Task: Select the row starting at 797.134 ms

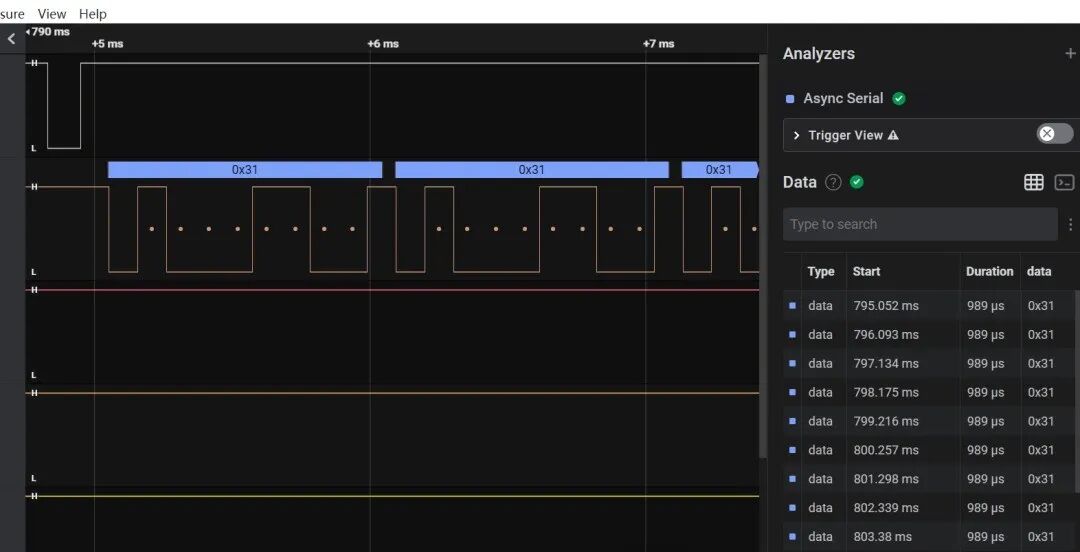Action: [928, 363]
